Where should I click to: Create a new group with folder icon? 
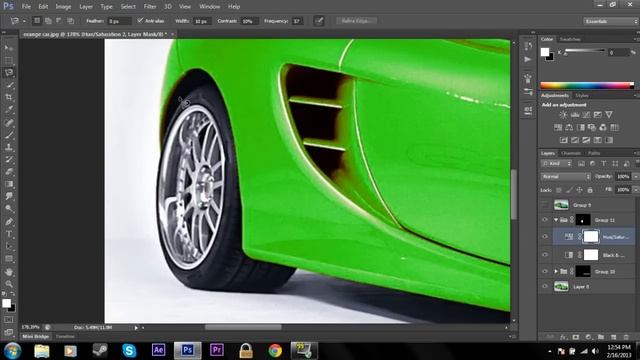pyautogui.click(x=601, y=337)
